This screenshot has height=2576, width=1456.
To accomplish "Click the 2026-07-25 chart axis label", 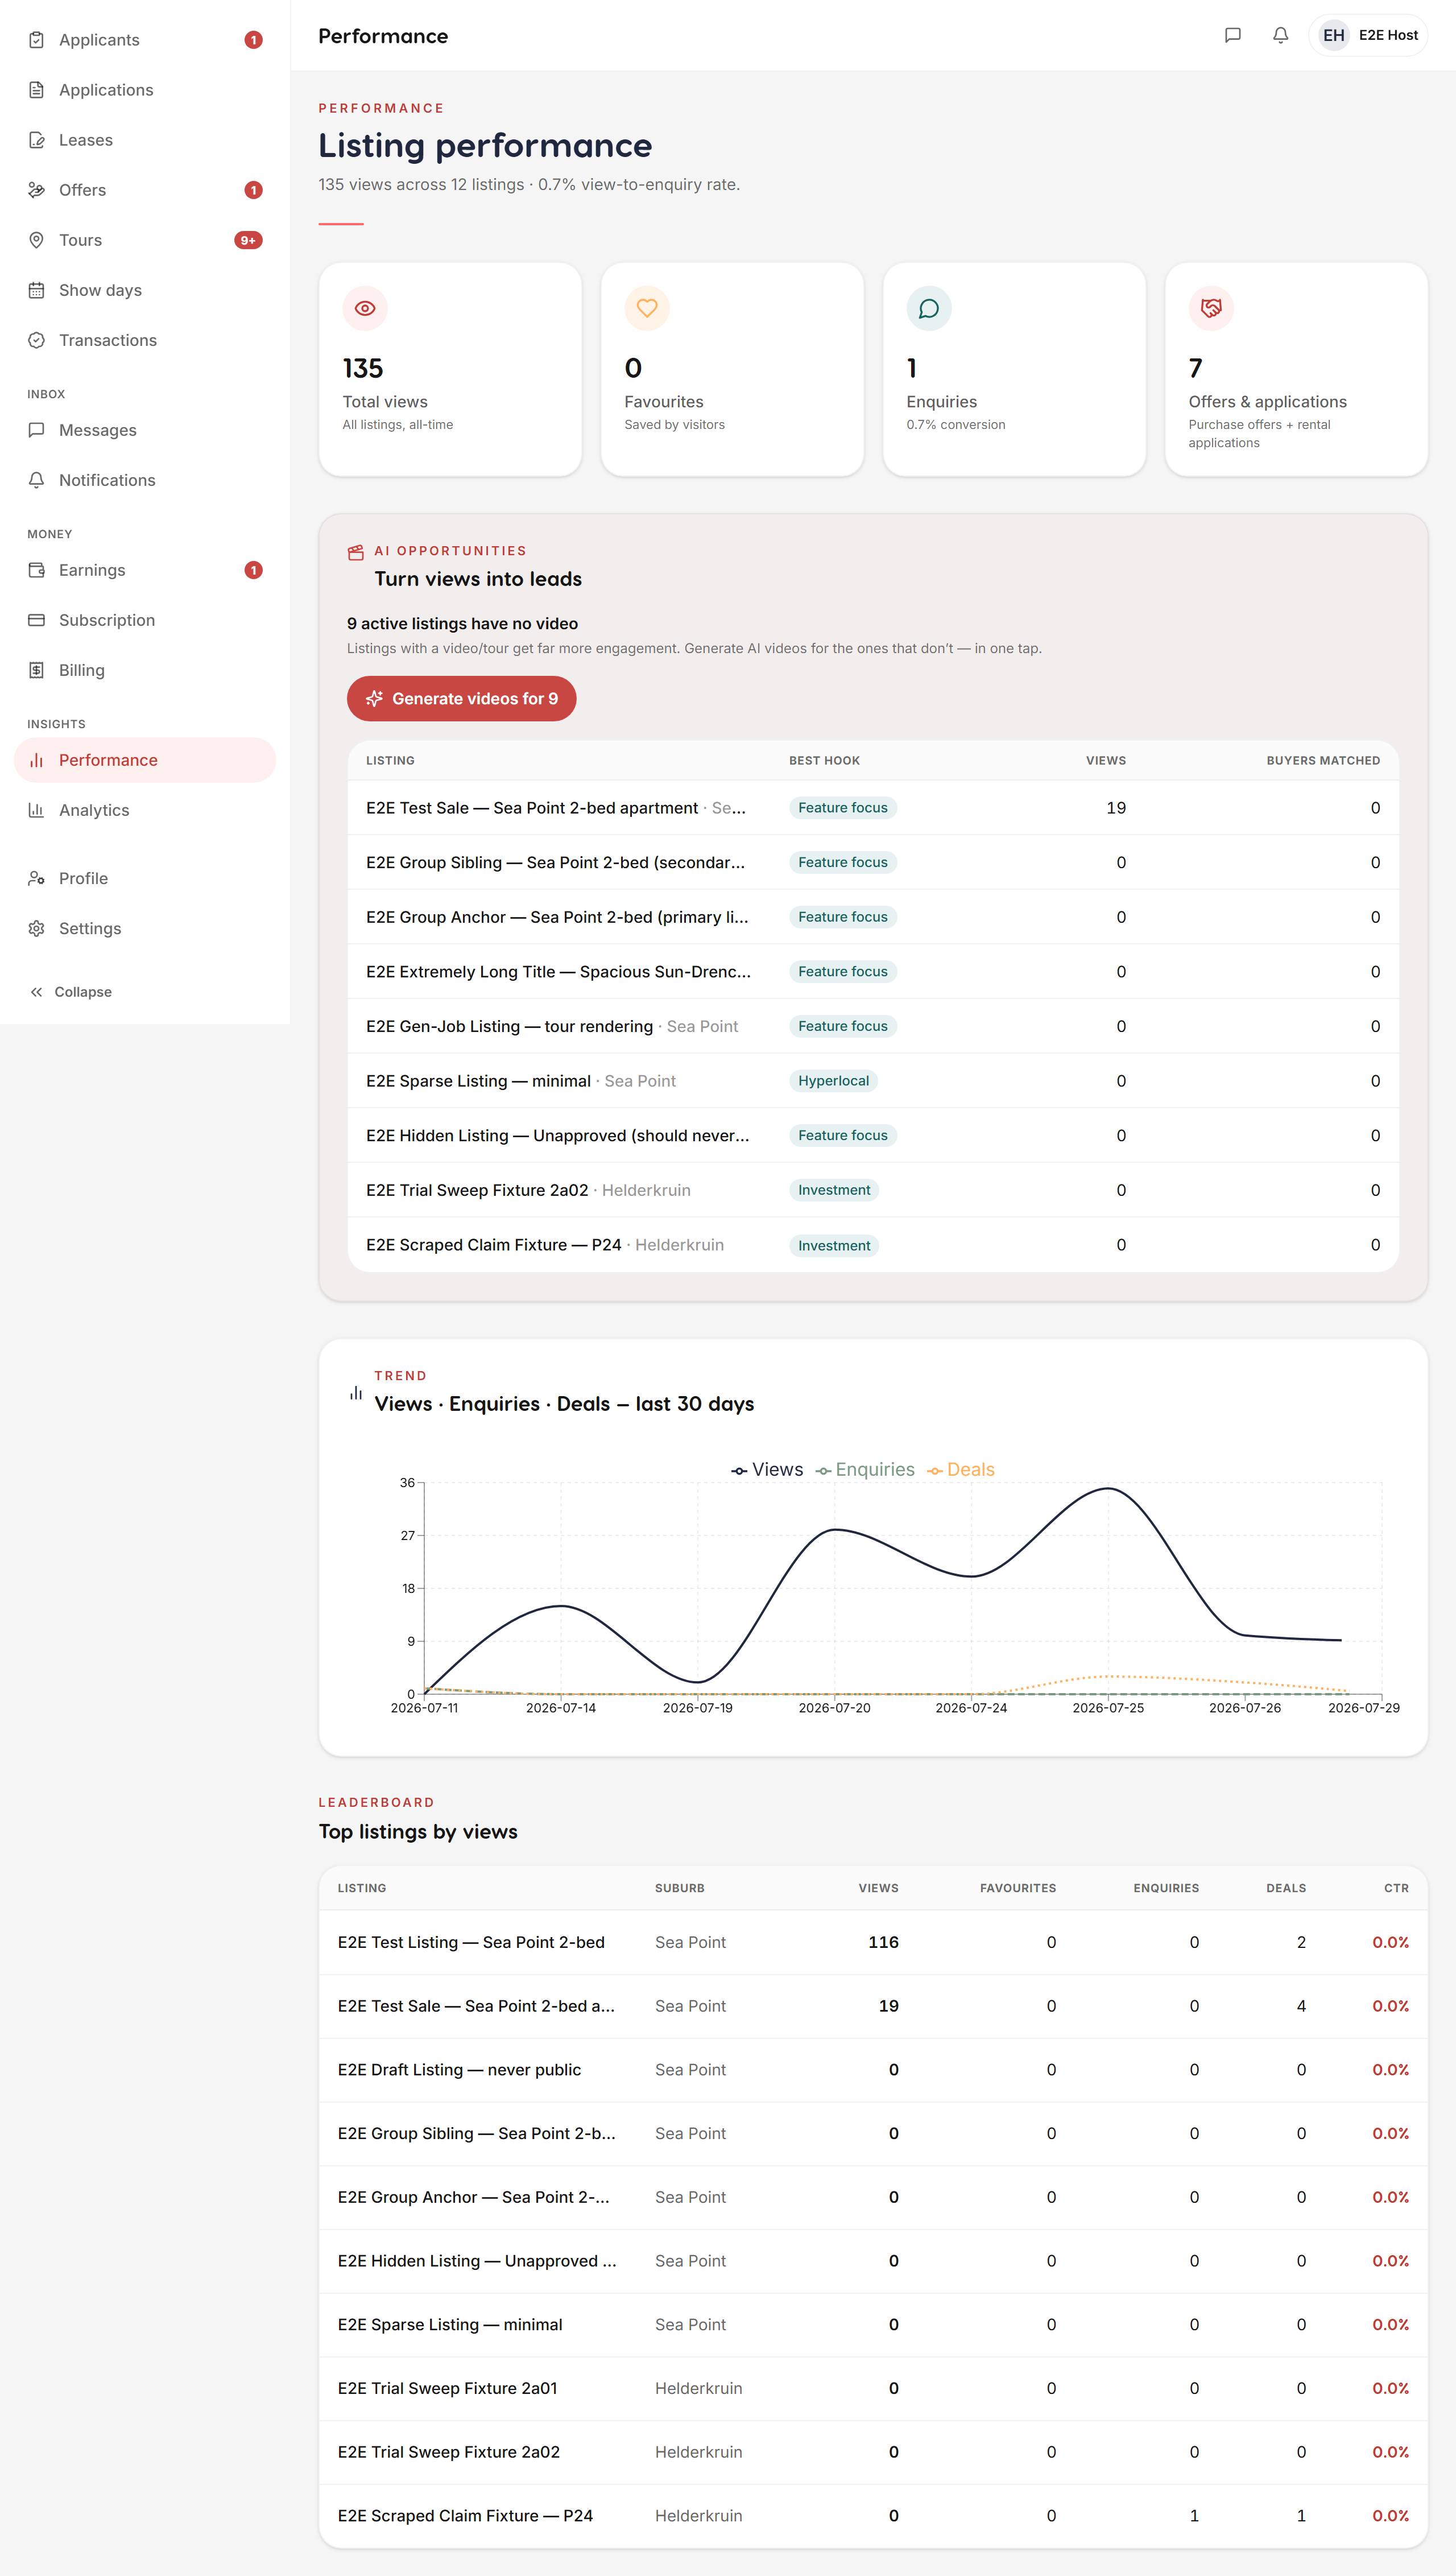I will (x=1108, y=1708).
